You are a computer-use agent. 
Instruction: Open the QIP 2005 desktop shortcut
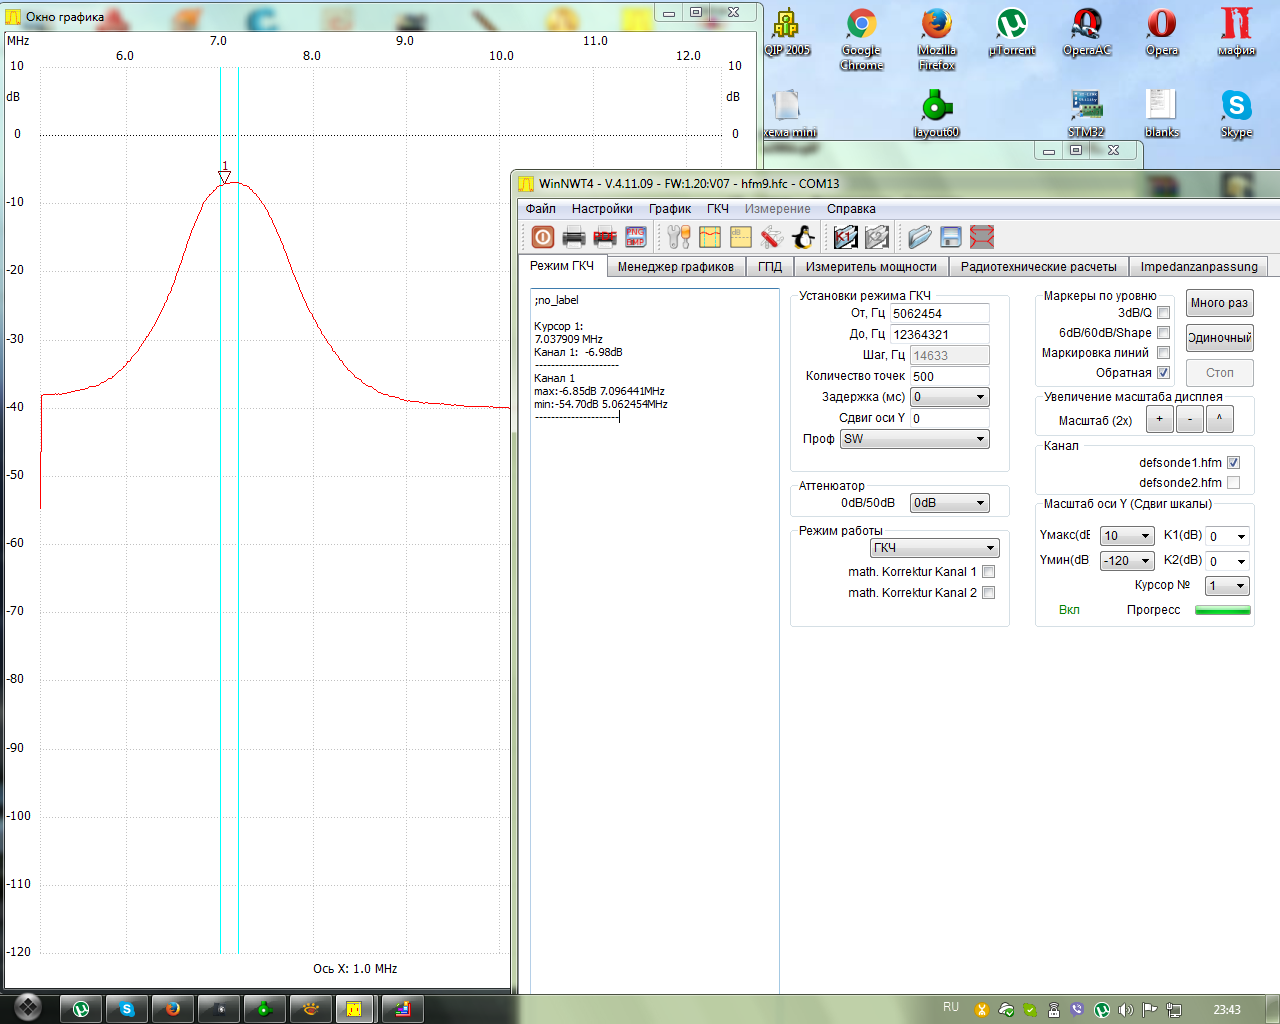787,32
